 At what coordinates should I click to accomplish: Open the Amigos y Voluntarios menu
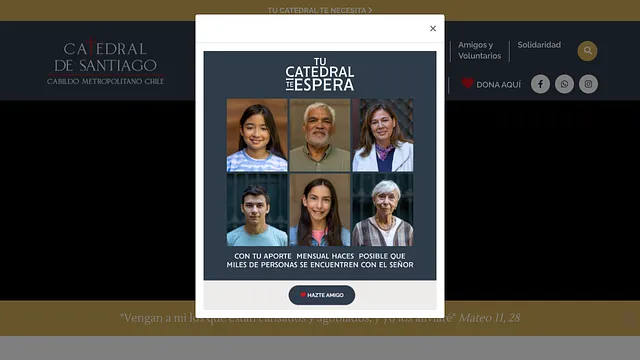coord(479,51)
